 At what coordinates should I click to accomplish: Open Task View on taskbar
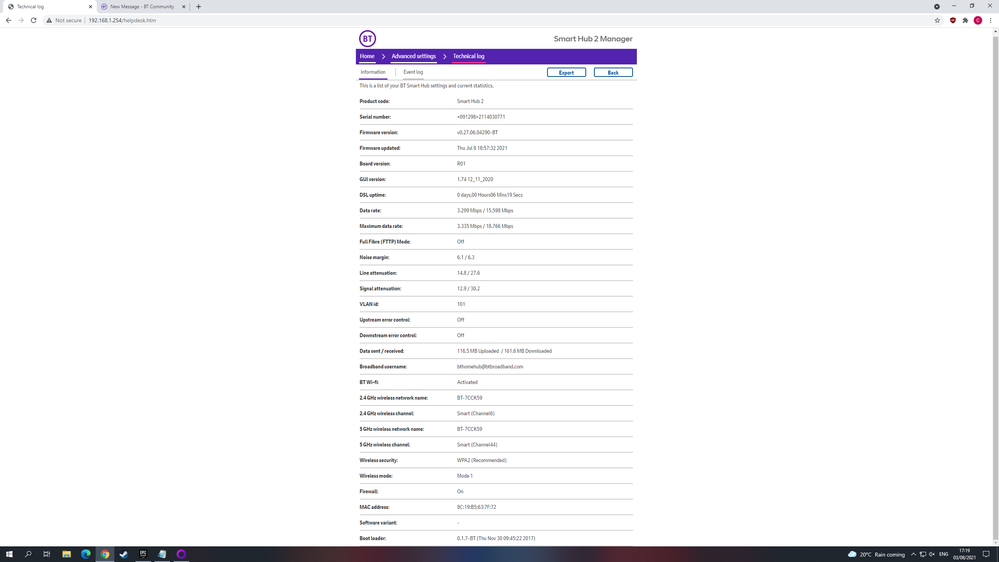(x=47, y=554)
